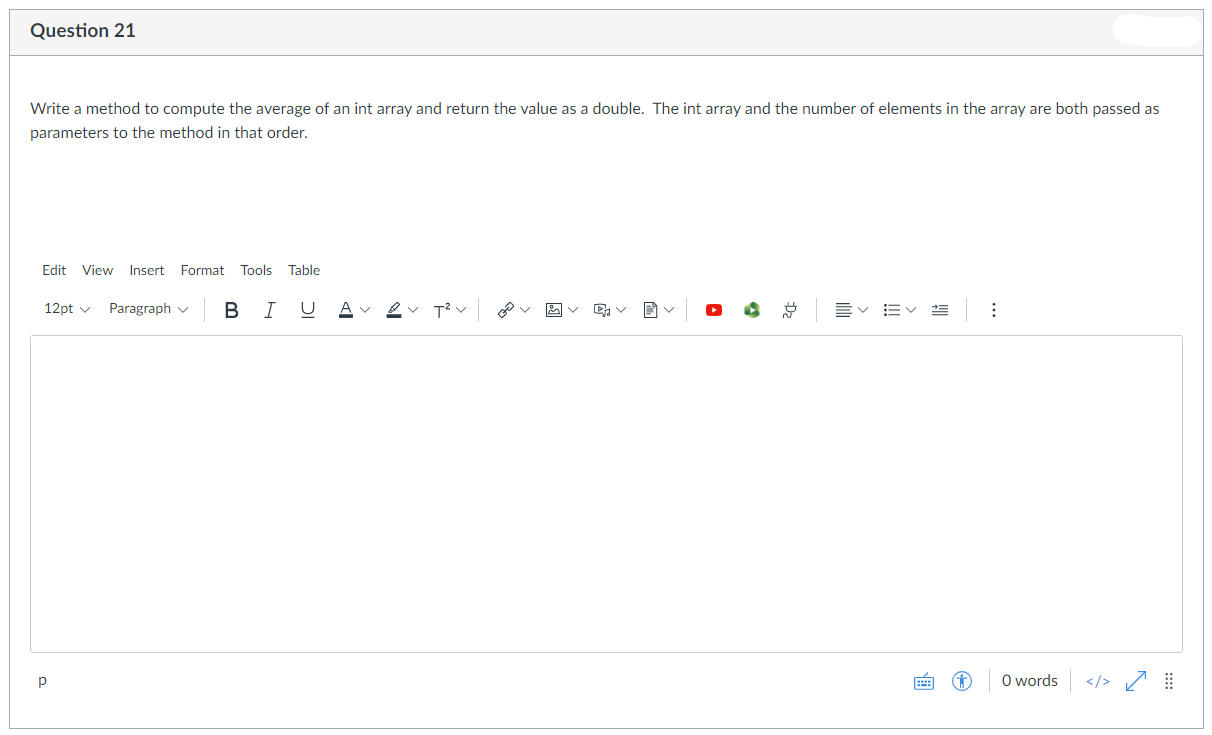Open the Table menu
This screenshot has width=1212, height=735.
(x=303, y=270)
